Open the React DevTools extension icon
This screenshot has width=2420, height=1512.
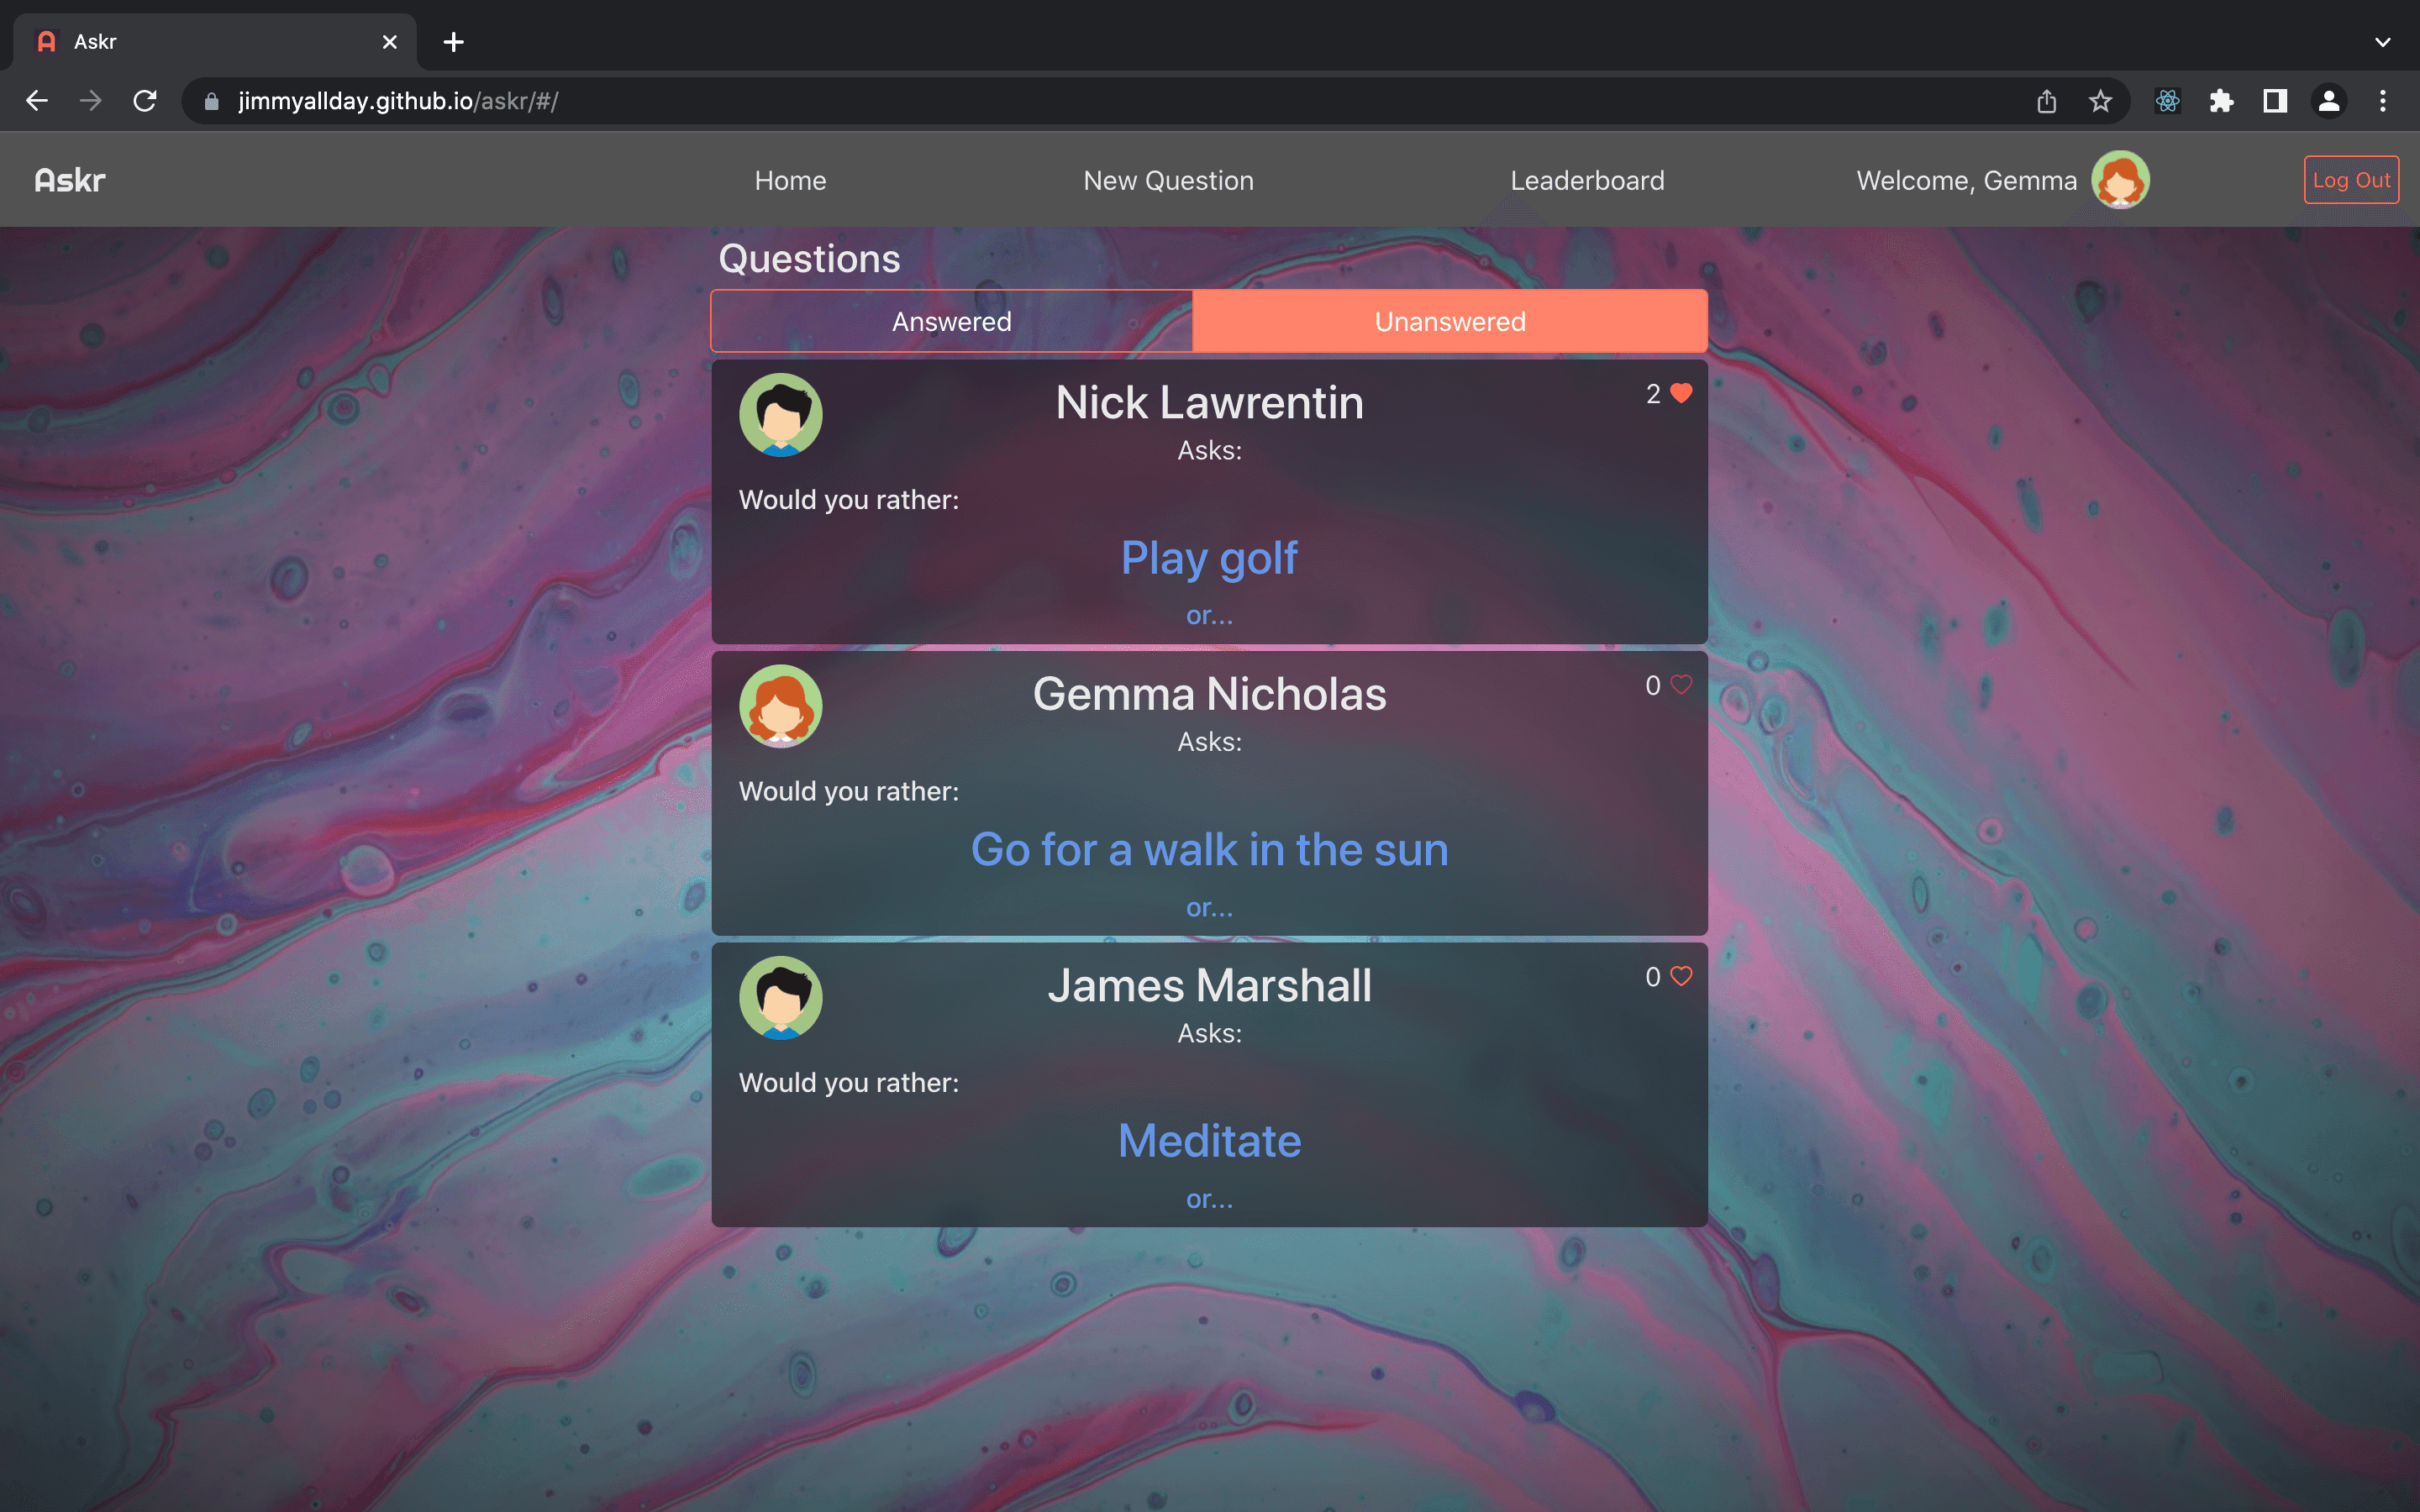pos(2167,101)
